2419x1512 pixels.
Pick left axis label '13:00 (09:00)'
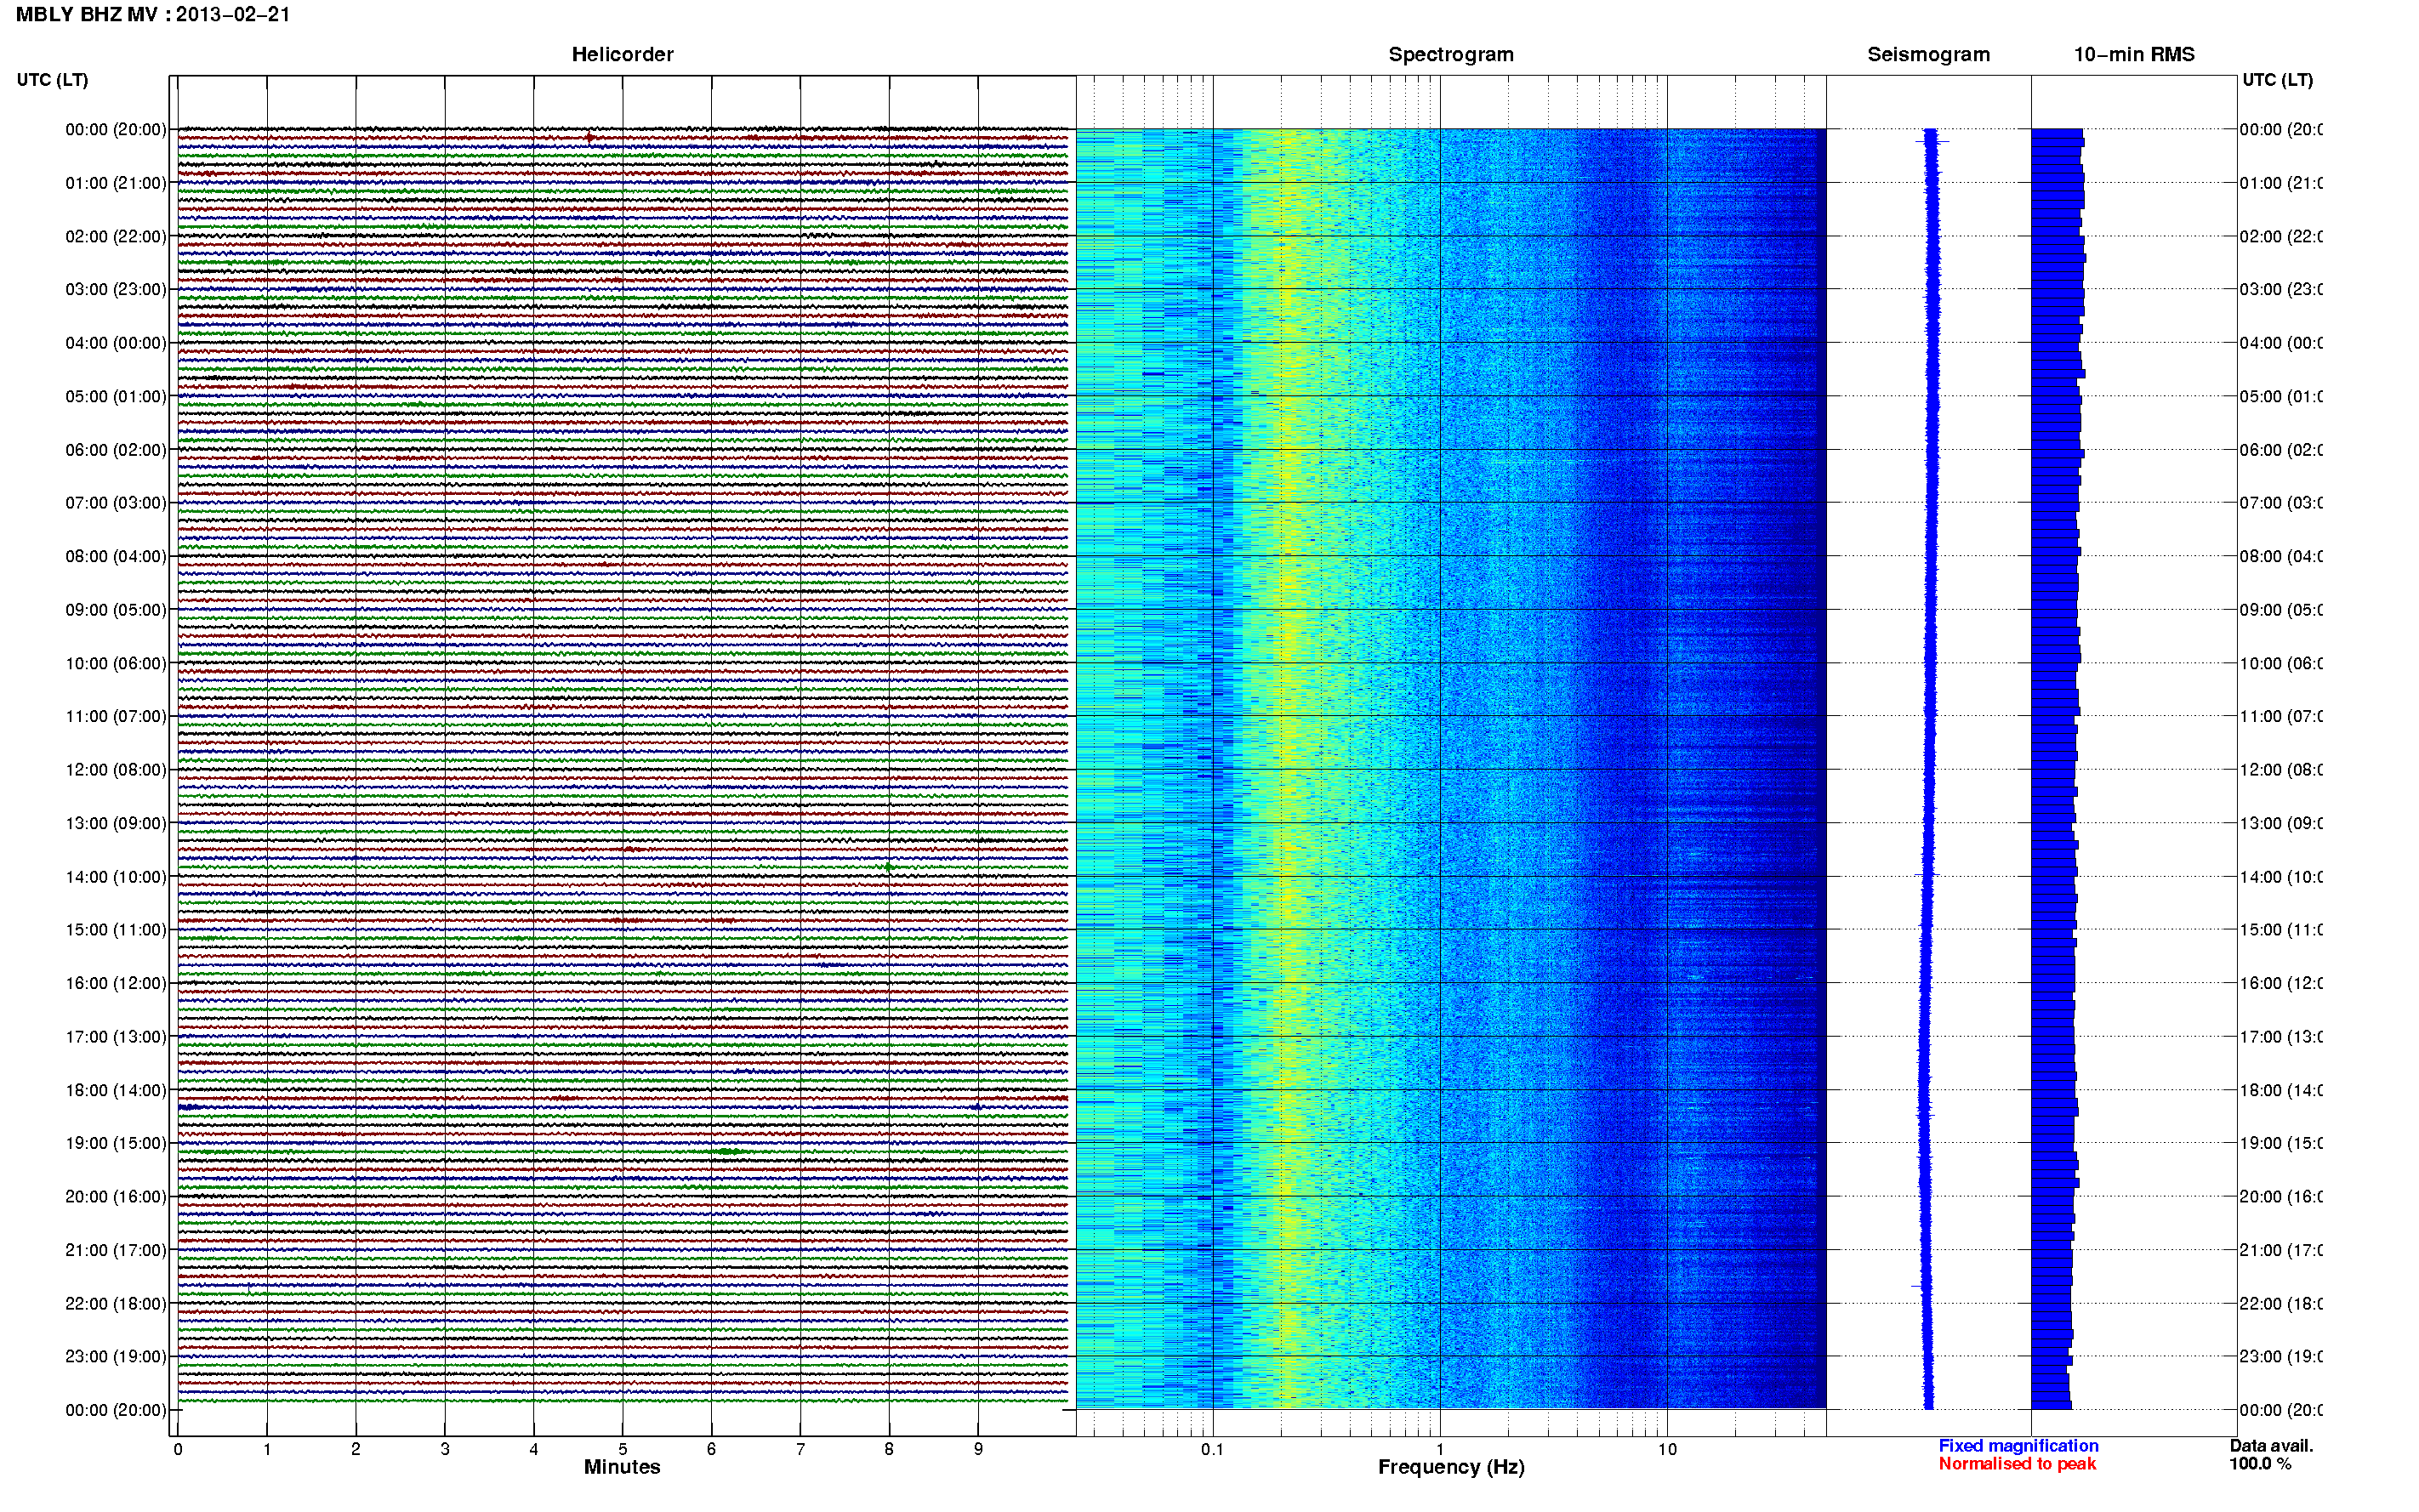click(116, 823)
